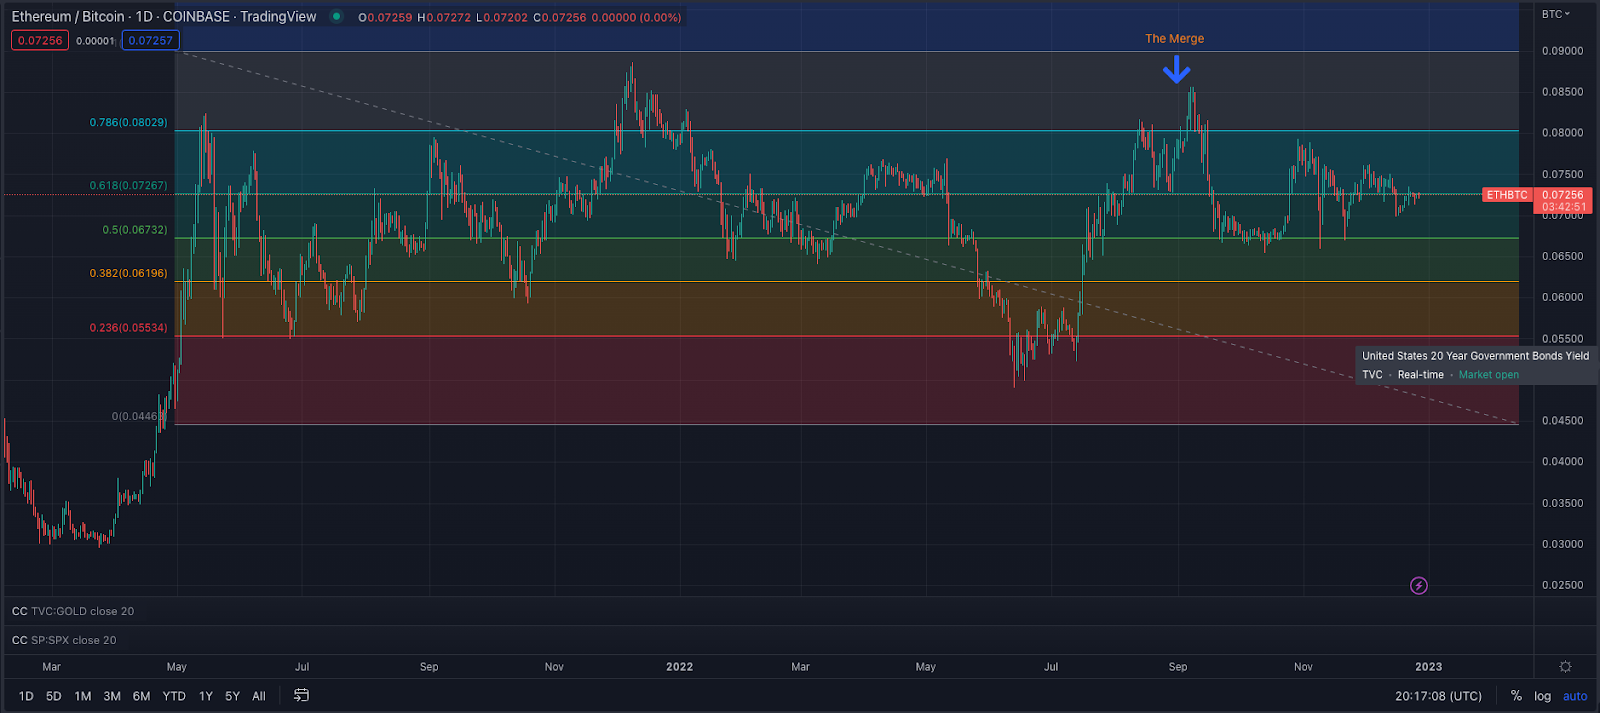Select the 5D time range

pos(54,696)
